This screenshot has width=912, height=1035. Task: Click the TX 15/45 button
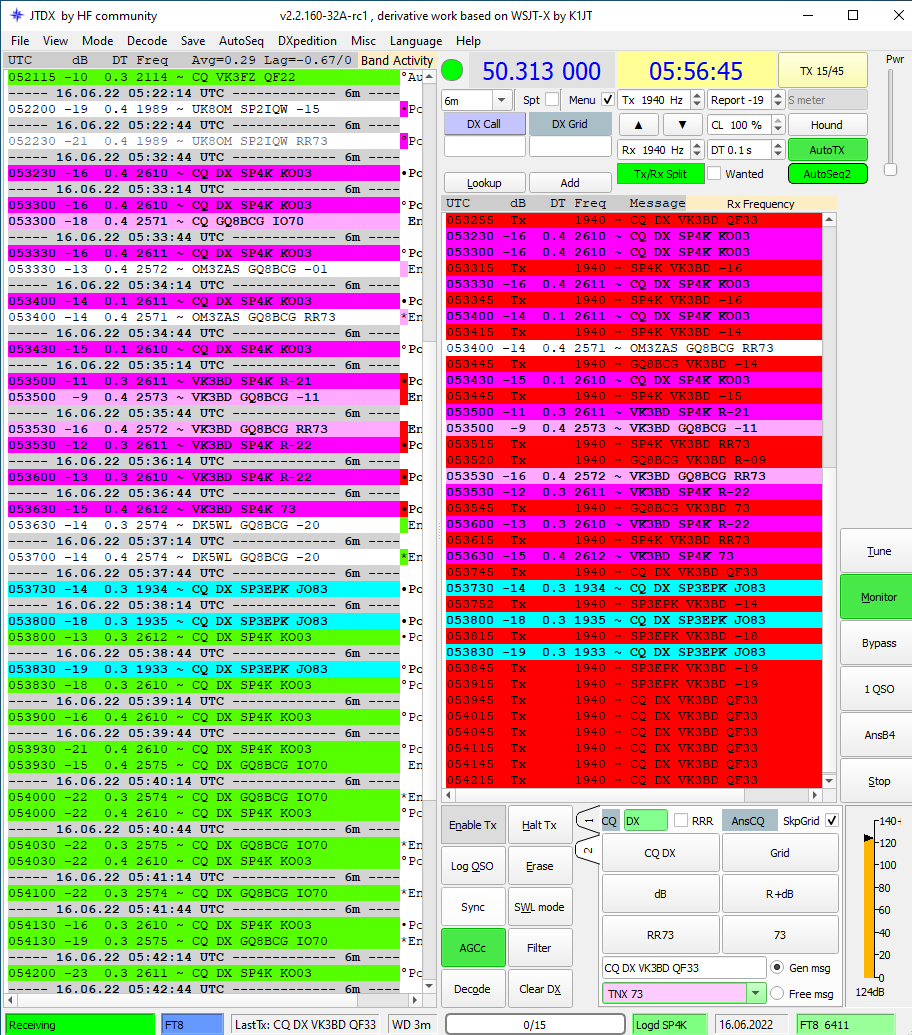[822, 71]
